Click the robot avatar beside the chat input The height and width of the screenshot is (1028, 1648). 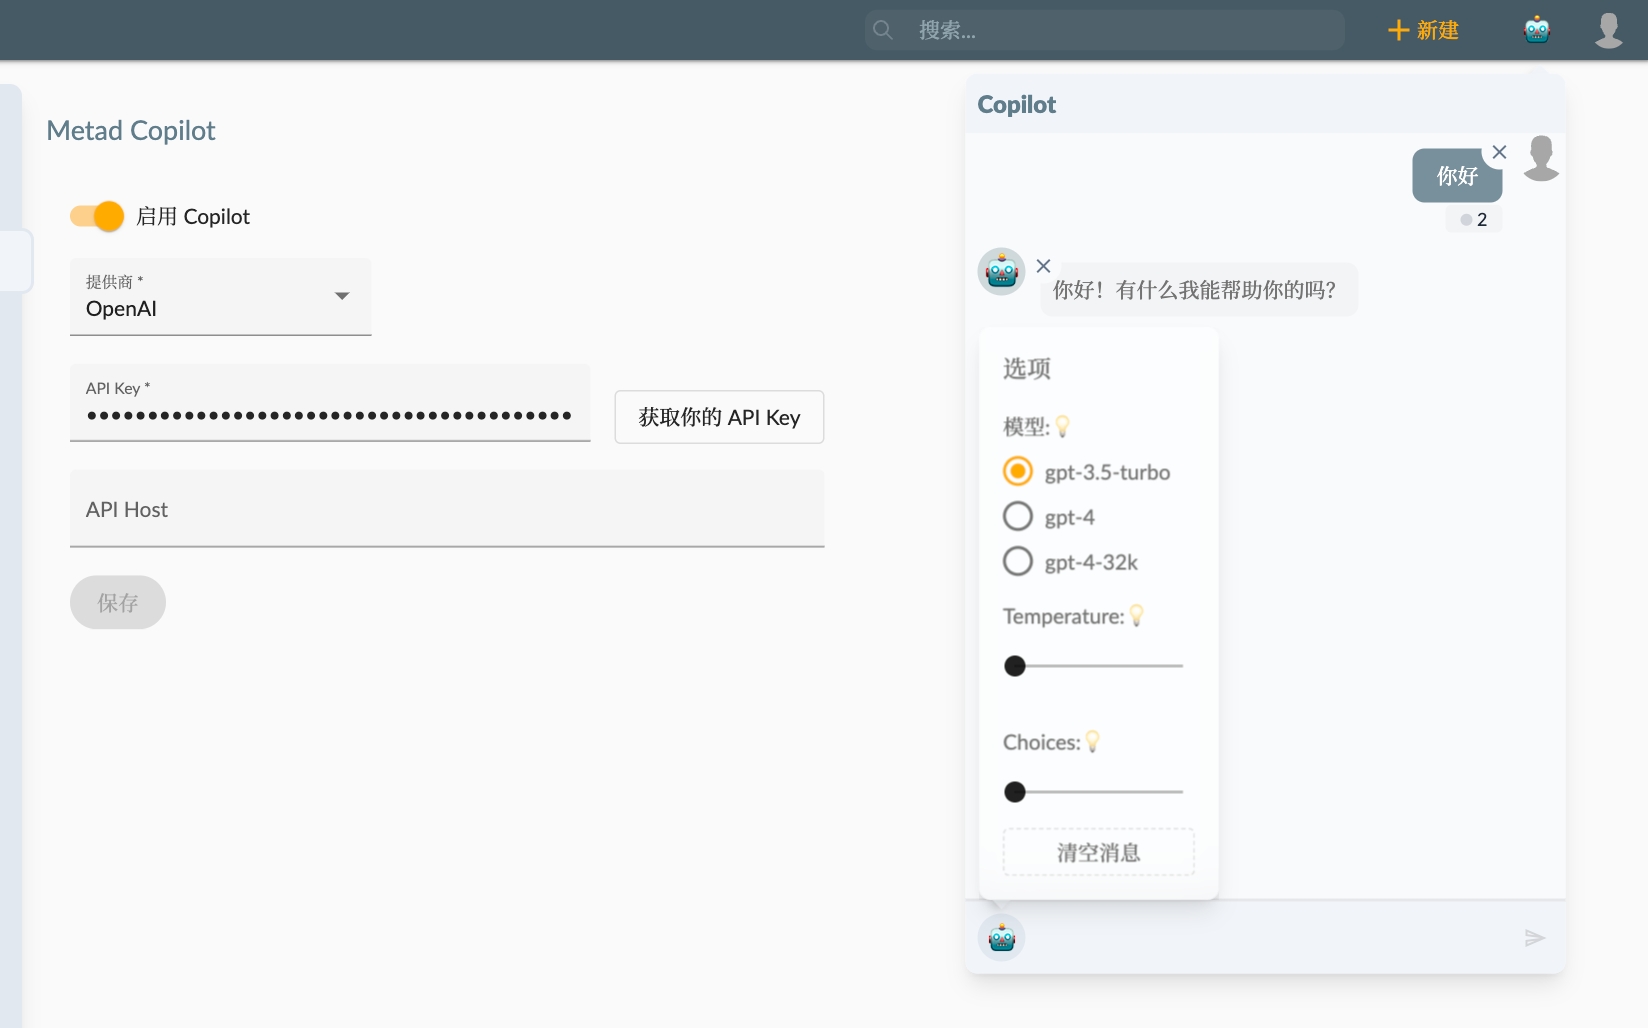[x=1000, y=938]
